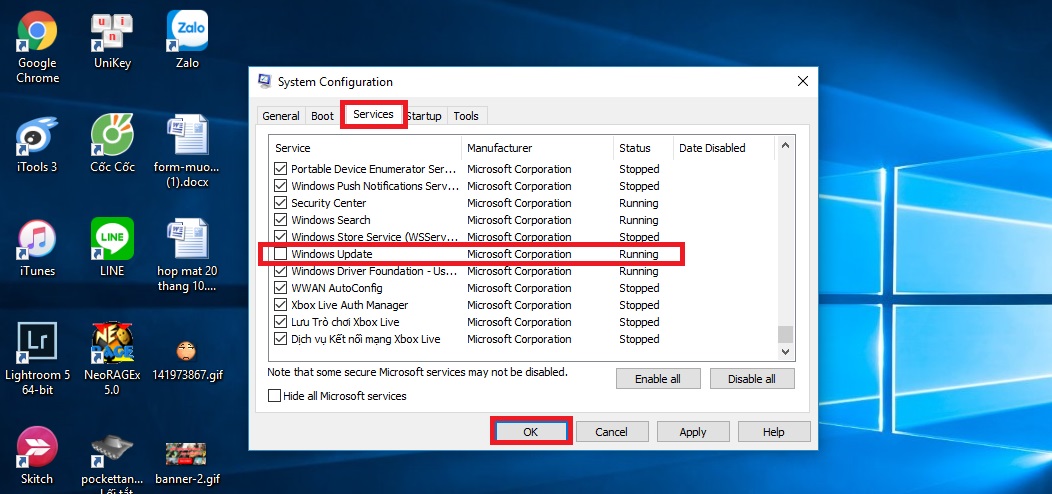Toggle Windows Driver Foundation service checkbox
Viewport: 1052px width, 494px height.
coord(280,271)
